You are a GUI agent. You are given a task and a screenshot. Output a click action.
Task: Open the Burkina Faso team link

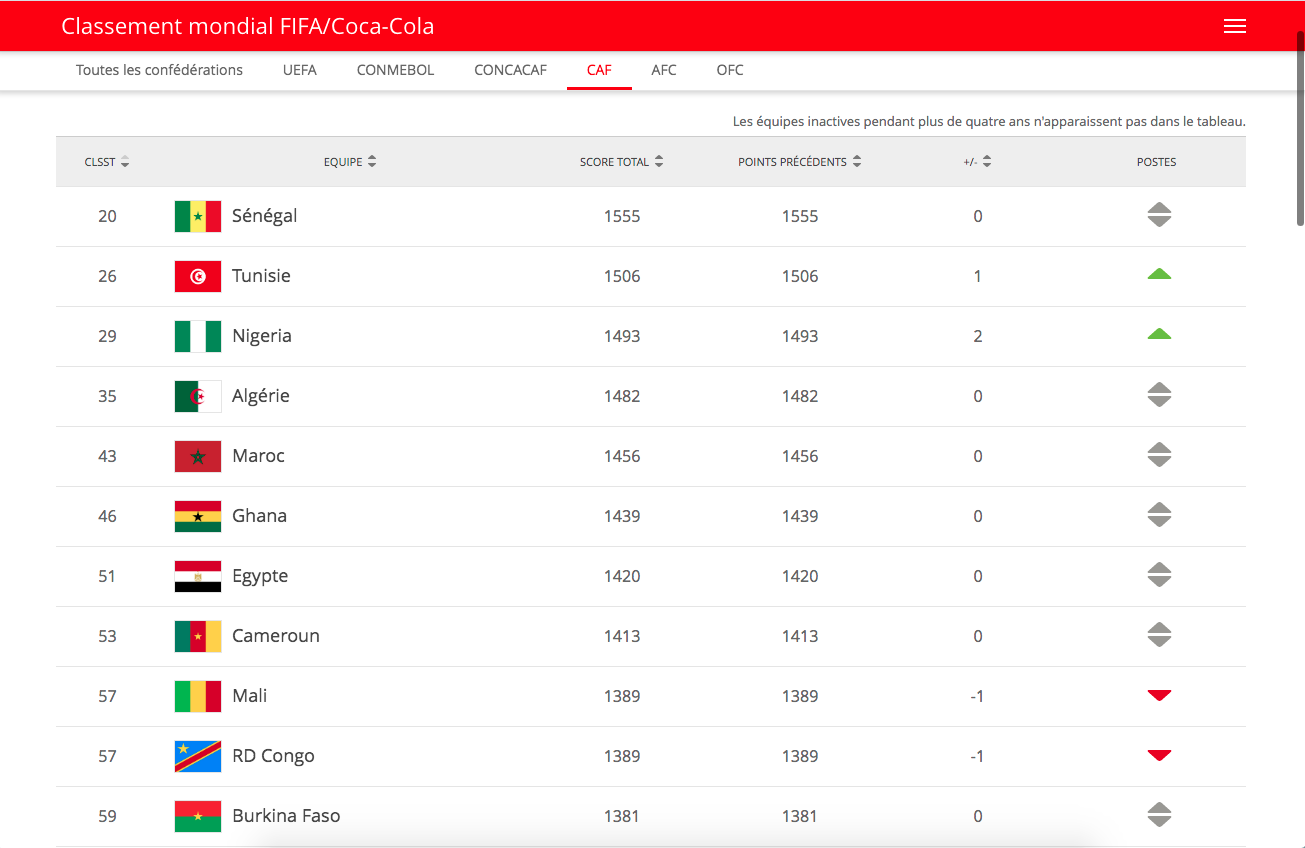point(286,816)
